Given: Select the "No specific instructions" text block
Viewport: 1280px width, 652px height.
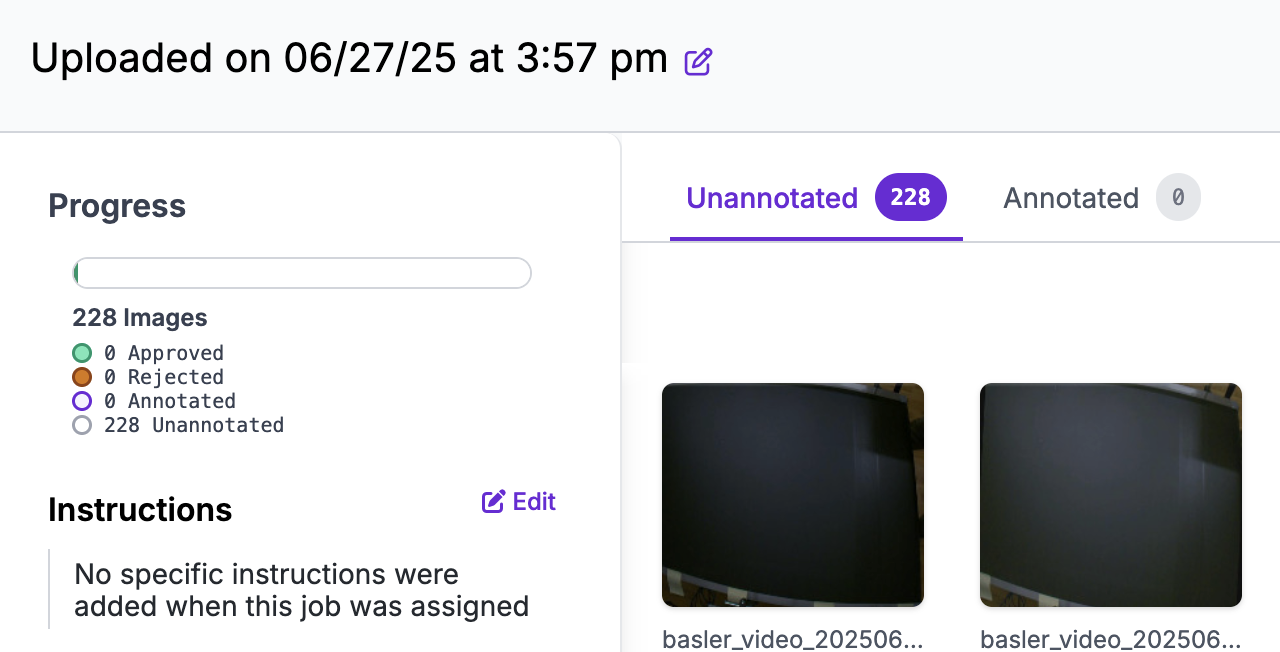Looking at the screenshot, I should (x=301, y=590).
